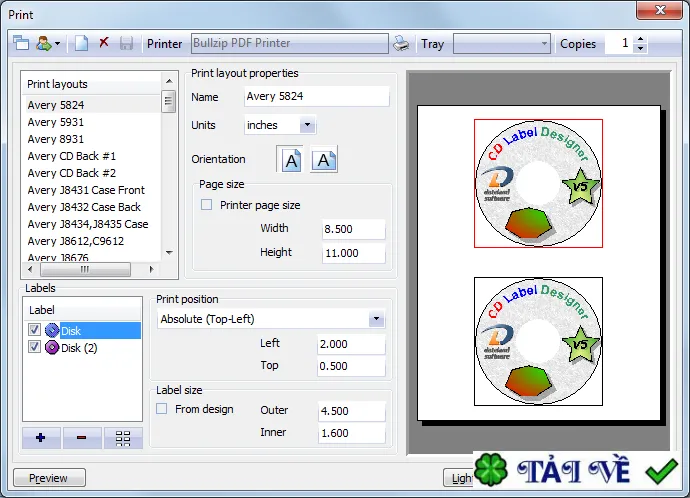Open the user profile dropdown icon
Screen dimensions: 690x498
(x=48, y=43)
